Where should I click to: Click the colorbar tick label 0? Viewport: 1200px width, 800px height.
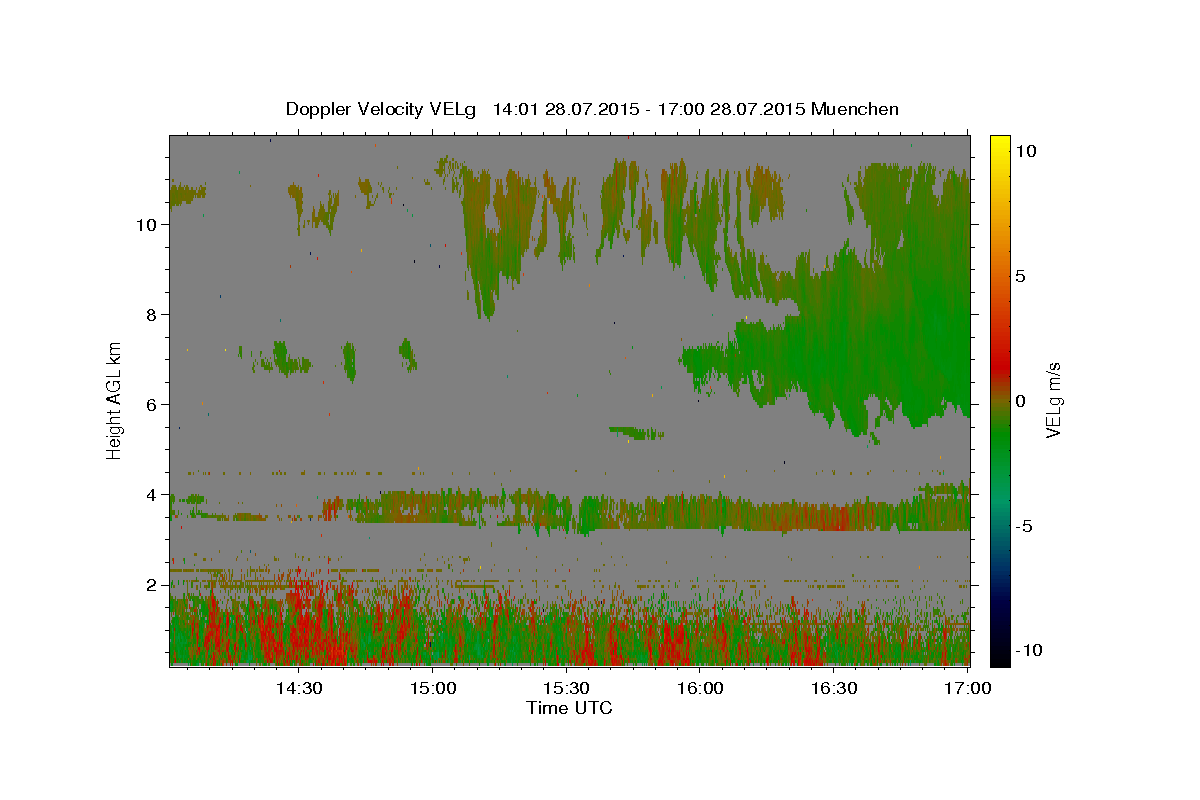(x=1020, y=401)
